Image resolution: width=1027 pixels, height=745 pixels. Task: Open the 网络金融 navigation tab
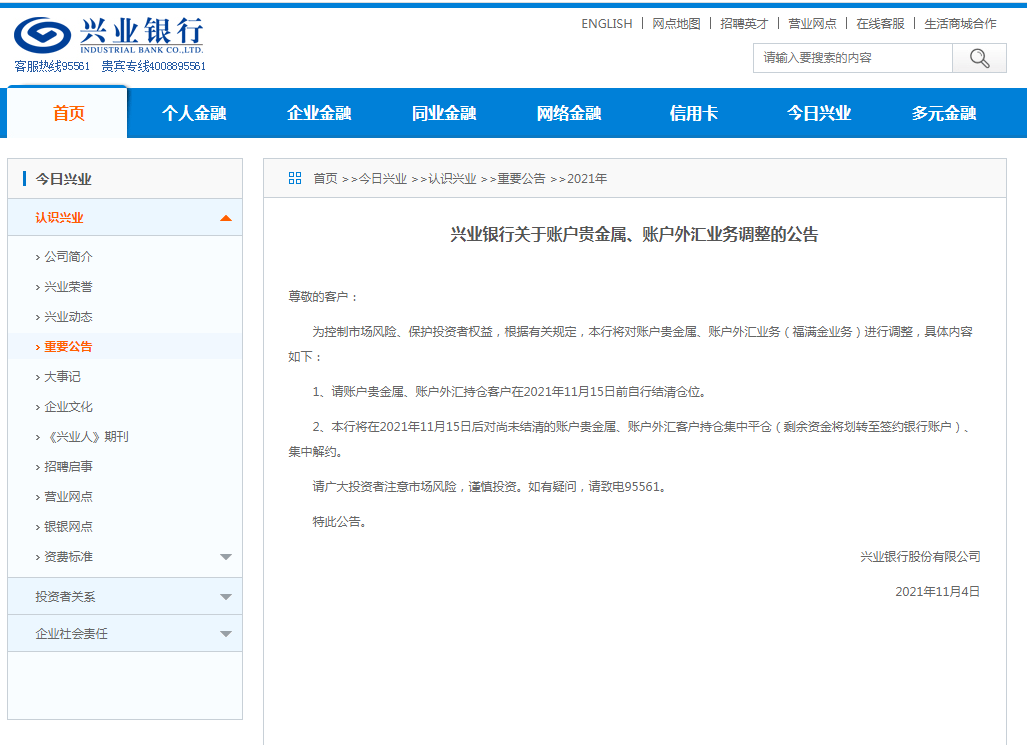tap(569, 113)
